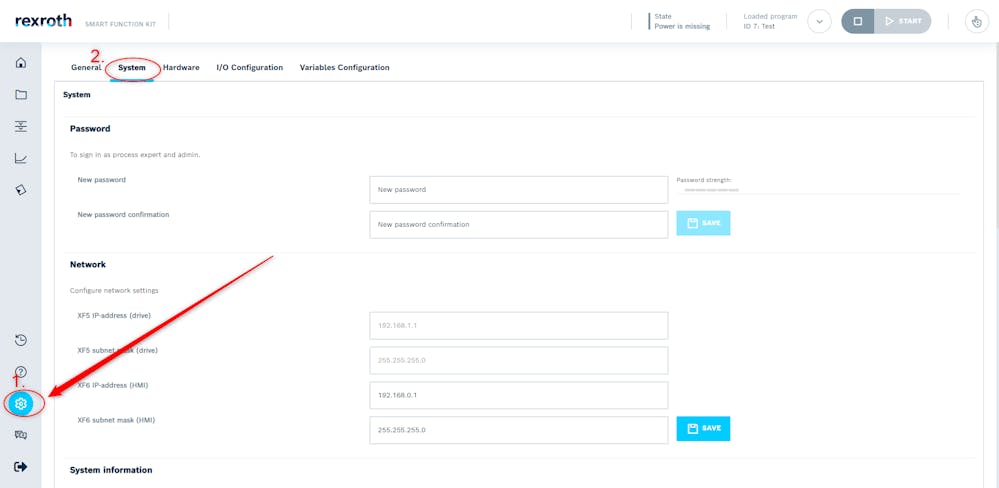Click the manual mode hand icon
This screenshot has width=999, height=488.
tap(975, 22)
